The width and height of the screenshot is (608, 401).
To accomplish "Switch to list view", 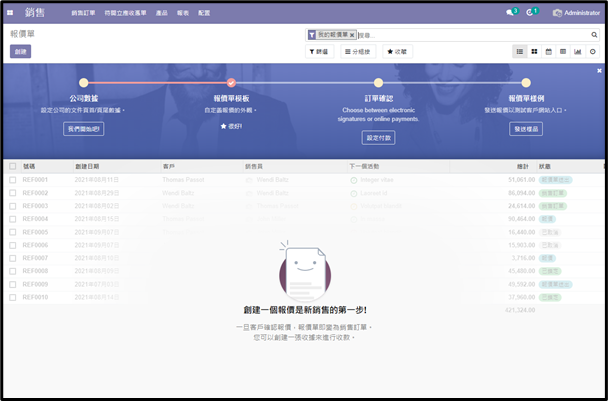I will pyautogui.click(x=520, y=52).
